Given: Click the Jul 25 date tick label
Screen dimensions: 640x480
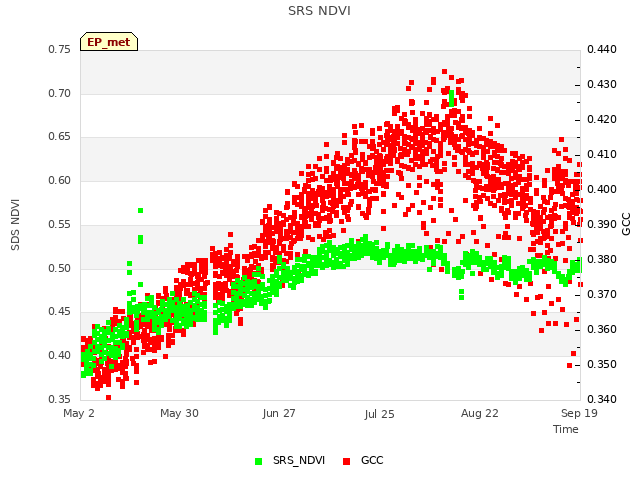Looking at the screenshot, I should (x=379, y=414).
